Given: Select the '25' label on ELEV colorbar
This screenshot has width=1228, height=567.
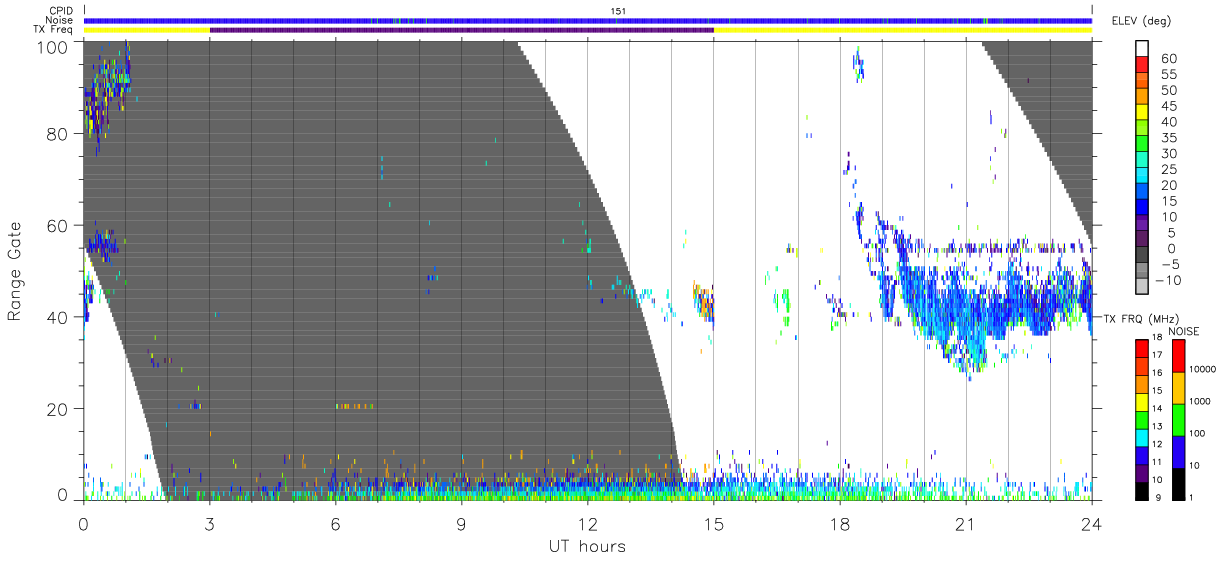Looking at the screenshot, I should pos(1168,170).
